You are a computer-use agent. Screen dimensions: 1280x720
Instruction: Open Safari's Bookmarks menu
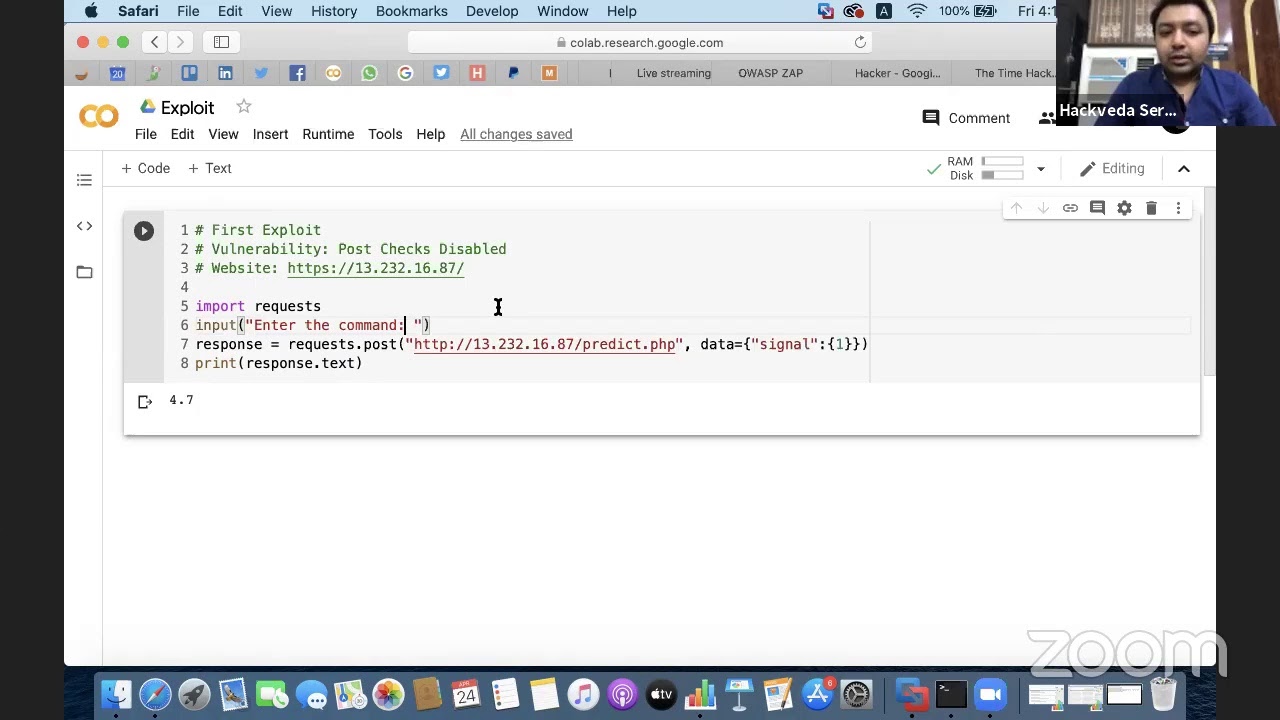point(411,11)
